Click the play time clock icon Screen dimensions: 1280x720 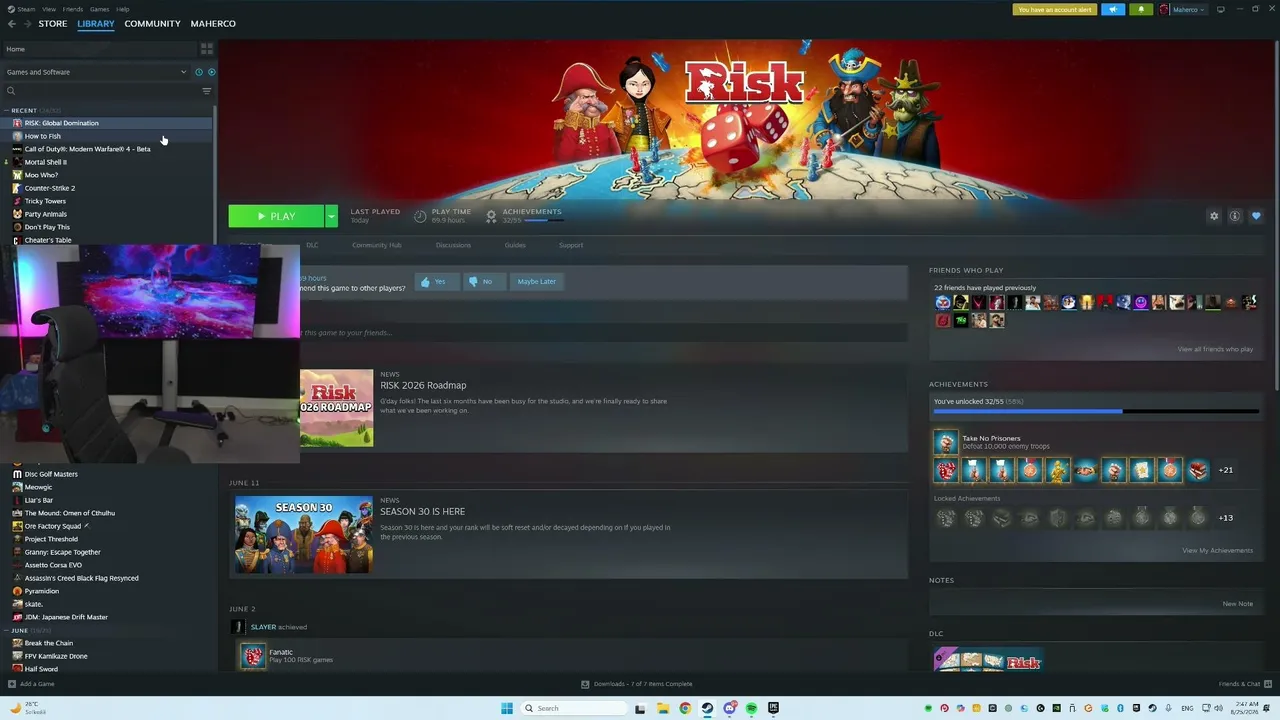click(420, 215)
